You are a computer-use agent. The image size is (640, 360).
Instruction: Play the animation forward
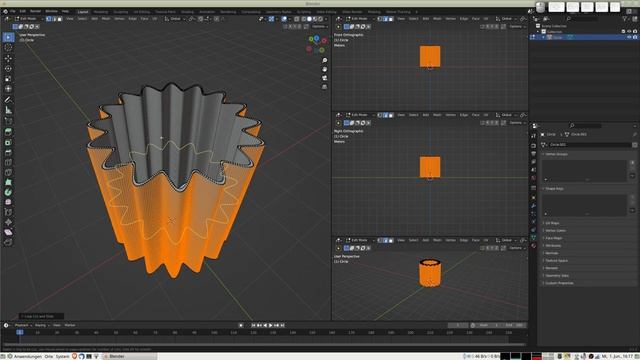pyautogui.click(x=271, y=325)
